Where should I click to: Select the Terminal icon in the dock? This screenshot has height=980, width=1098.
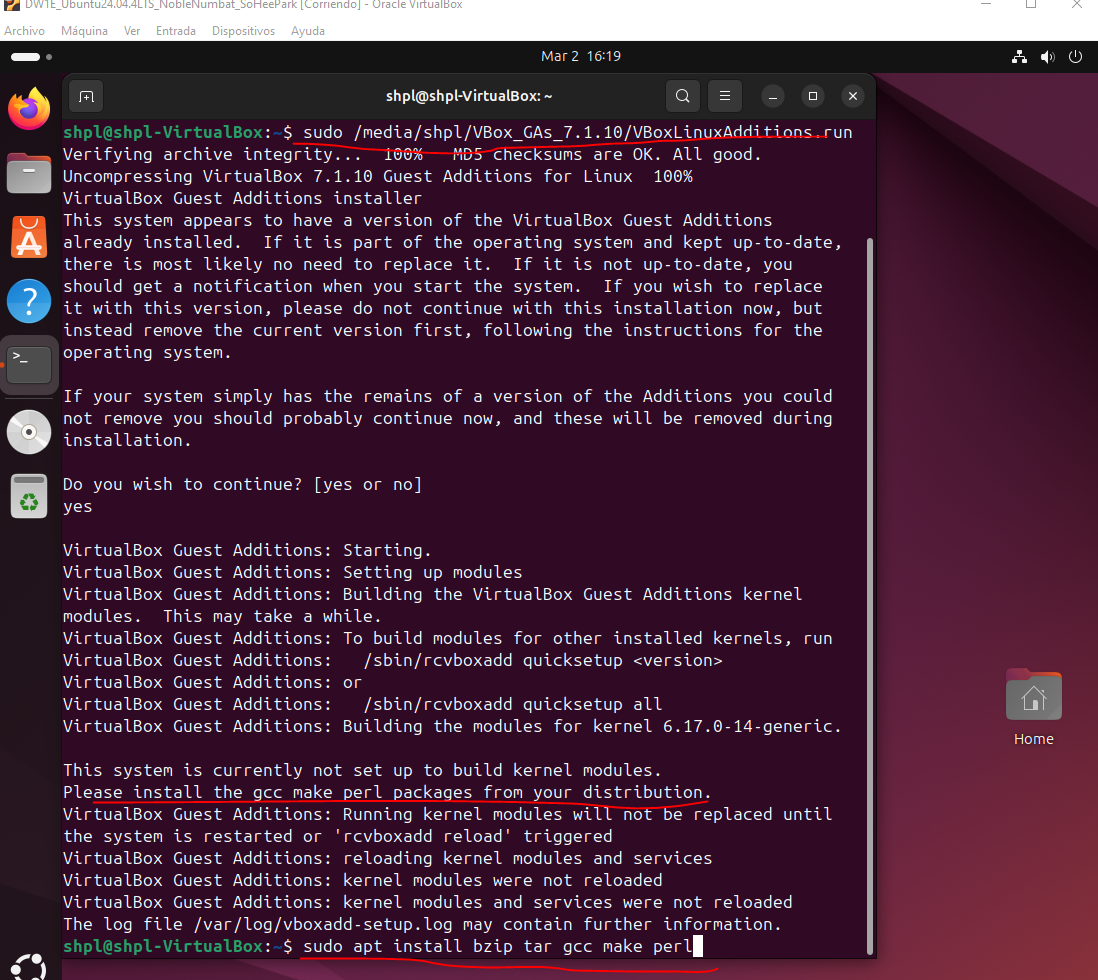point(29,365)
